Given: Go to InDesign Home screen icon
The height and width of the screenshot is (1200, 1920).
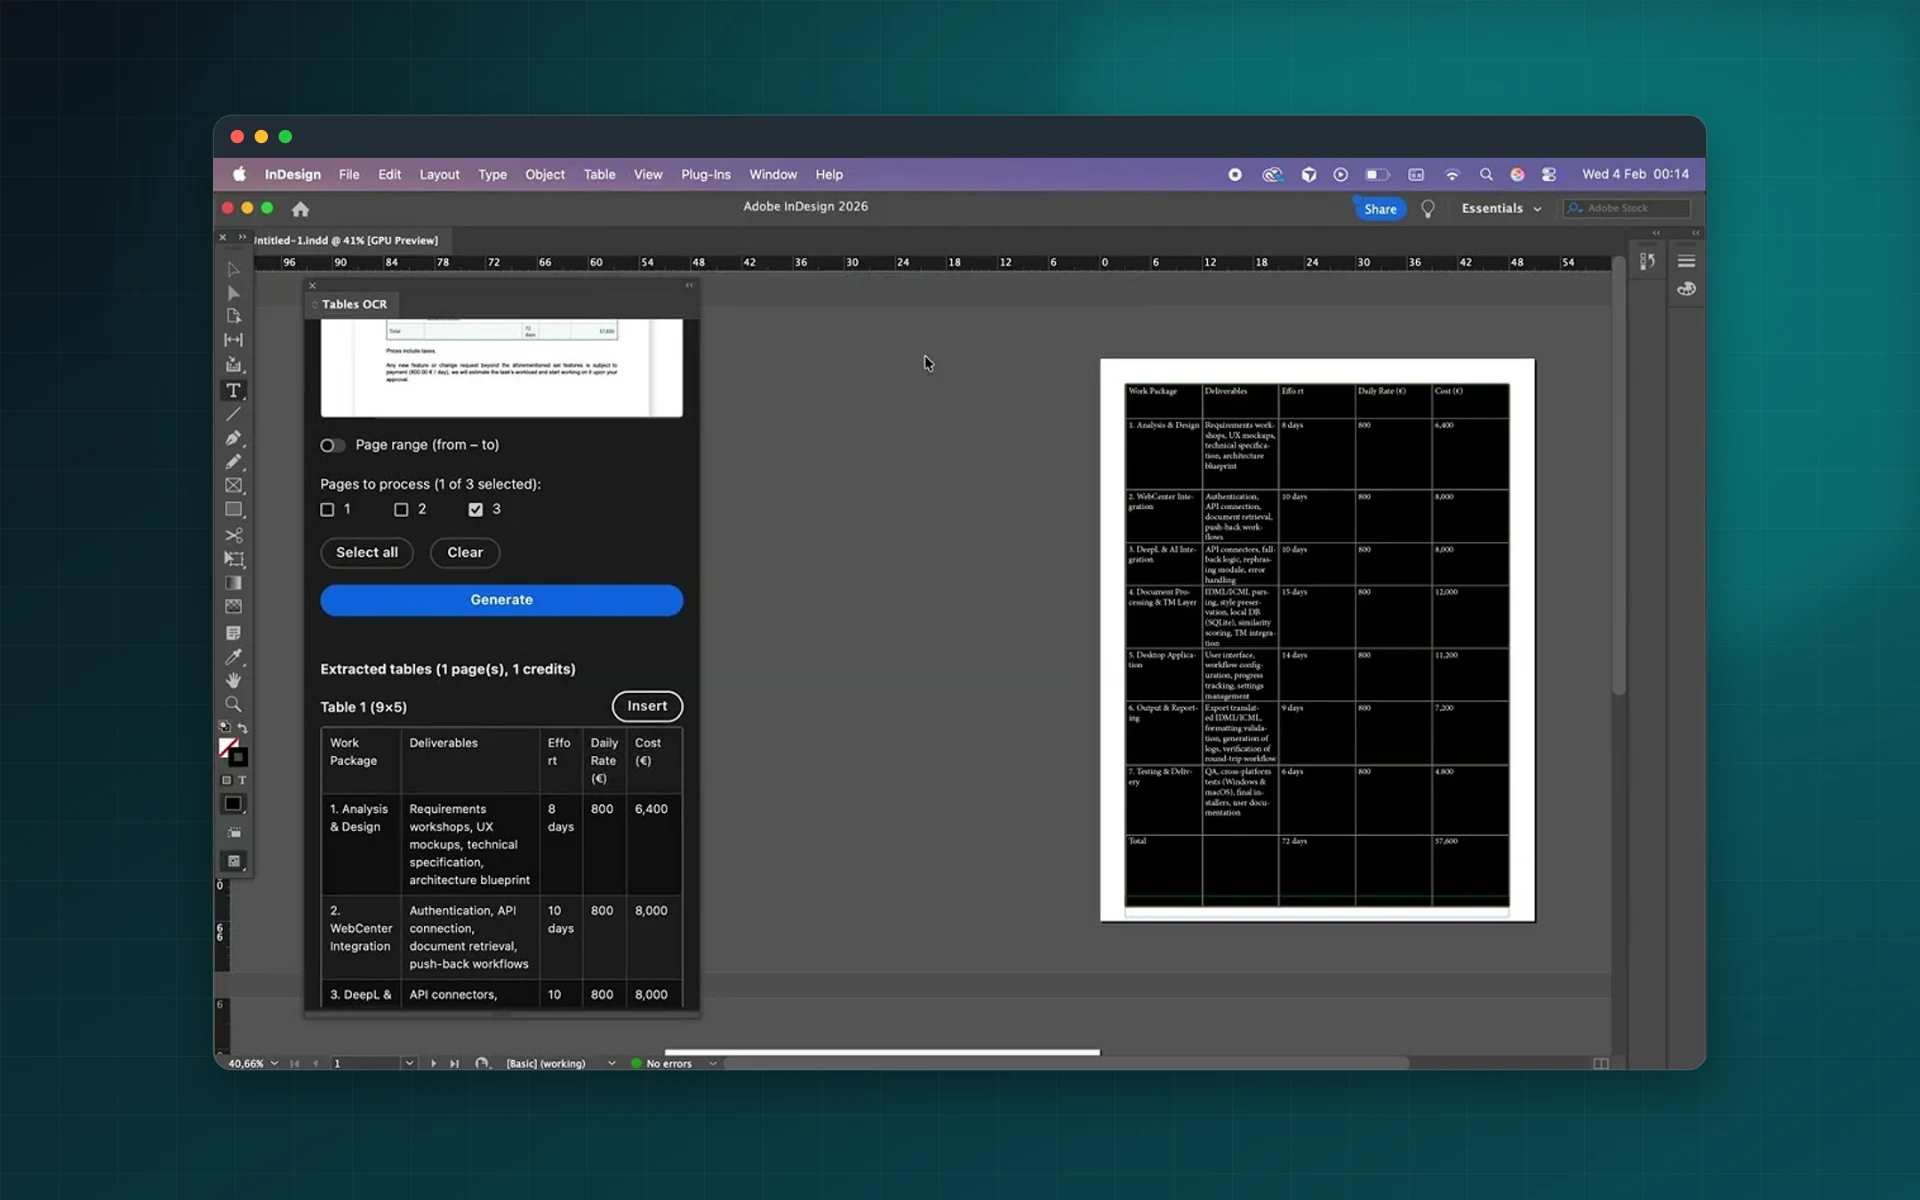Looking at the screenshot, I should [300, 209].
